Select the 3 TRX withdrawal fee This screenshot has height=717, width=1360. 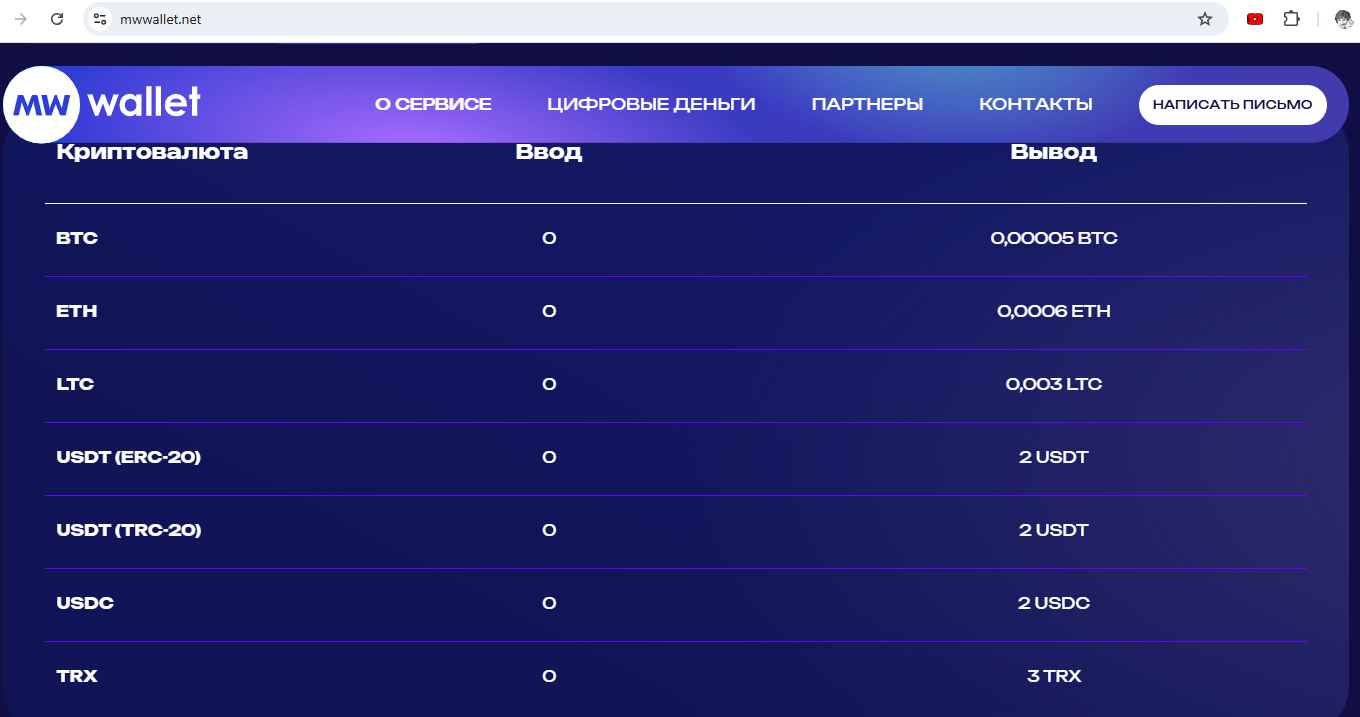[1053, 676]
